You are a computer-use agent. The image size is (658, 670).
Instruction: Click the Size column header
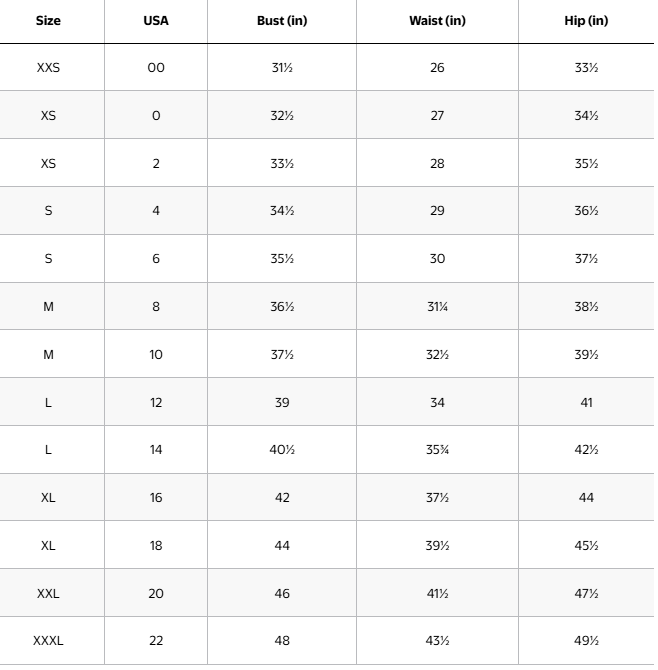pyautogui.click(x=48, y=21)
